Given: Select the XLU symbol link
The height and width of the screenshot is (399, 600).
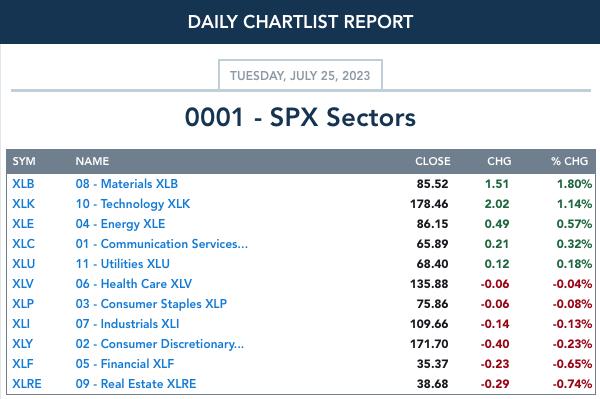Looking at the screenshot, I should click(x=23, y=264).
